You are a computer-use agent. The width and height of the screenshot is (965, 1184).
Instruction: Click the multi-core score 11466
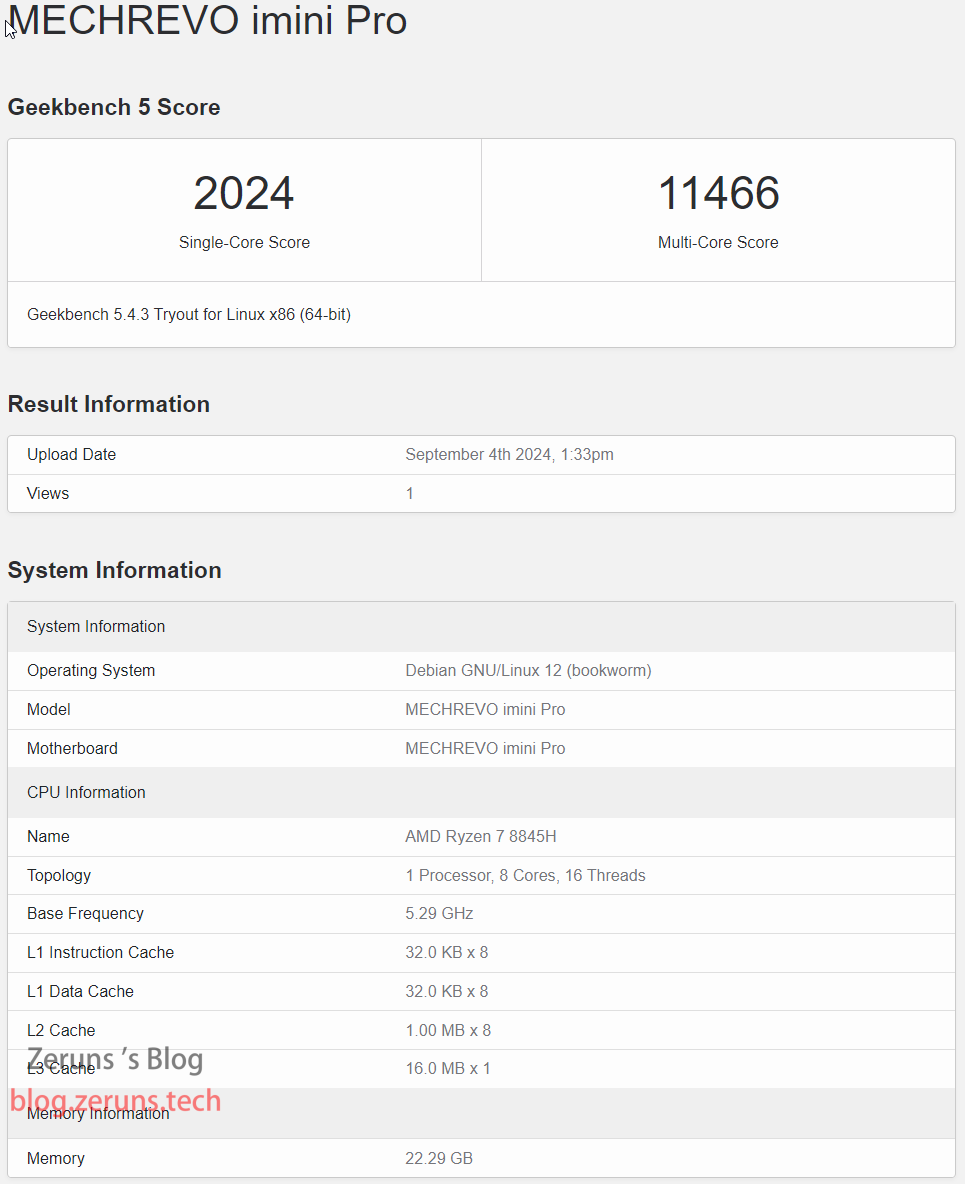(x=718, y=194)
